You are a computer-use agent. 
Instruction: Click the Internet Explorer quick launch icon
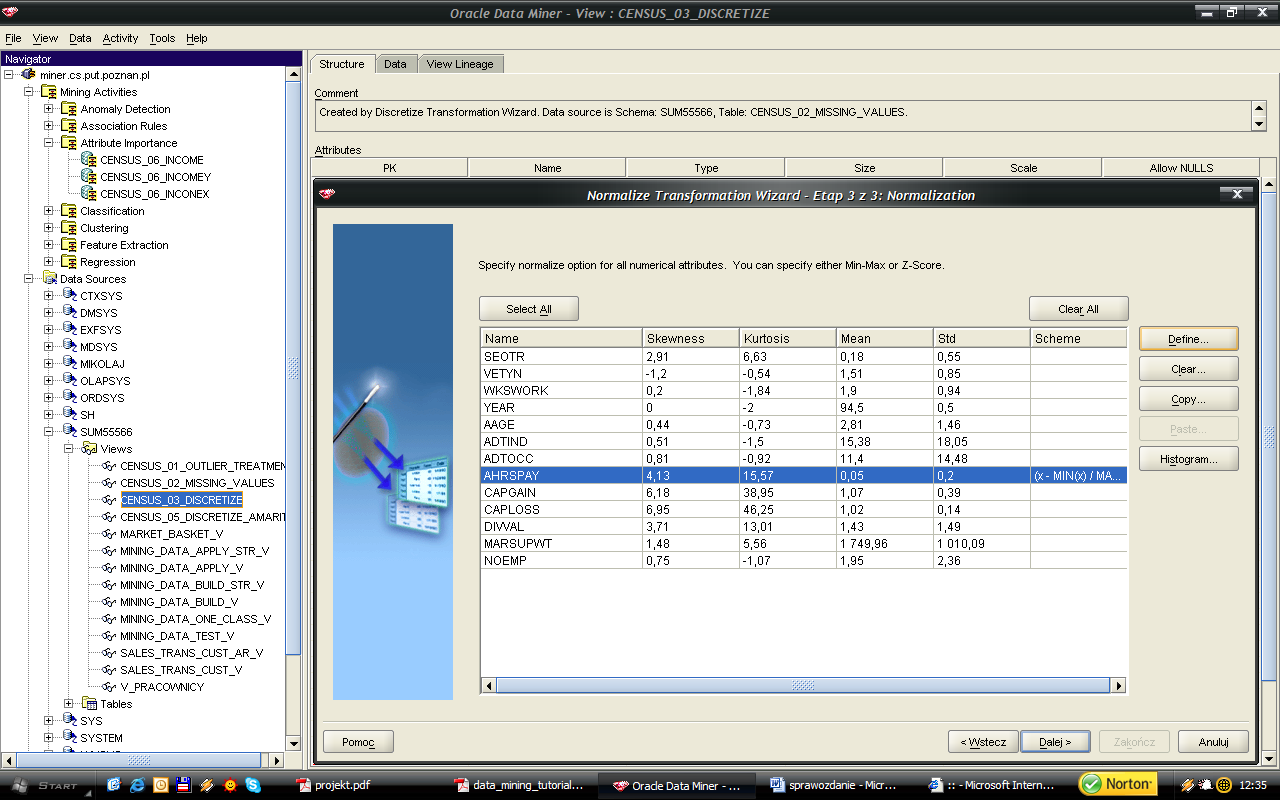tap(137, 785)
